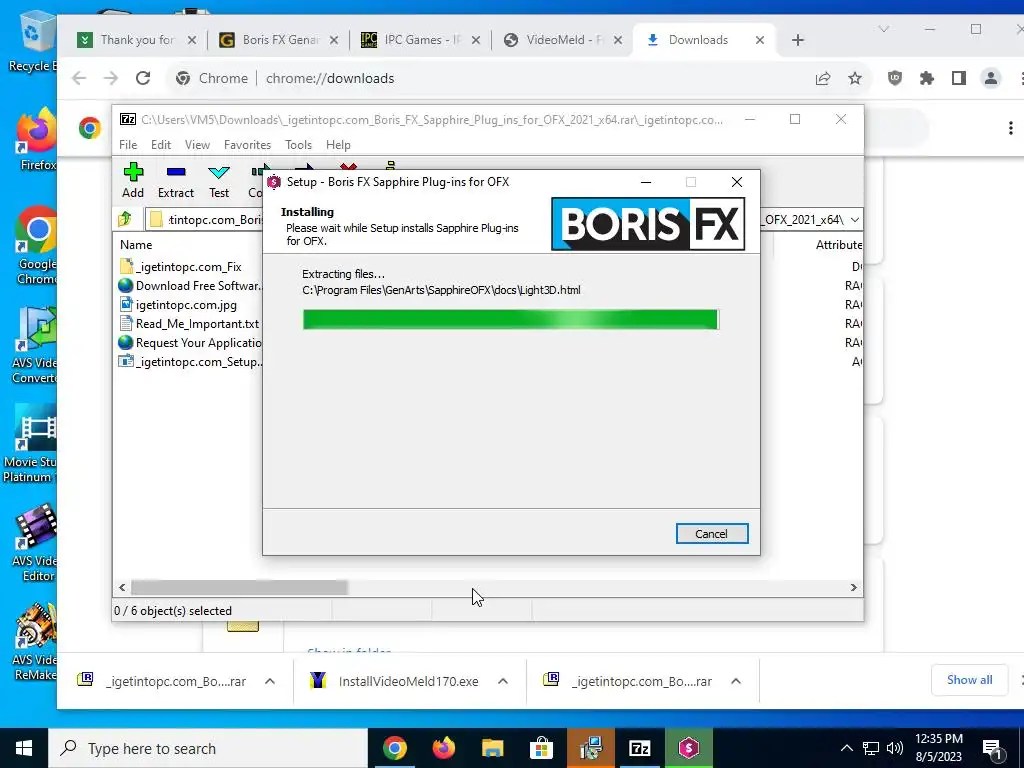The width and height of the screenshot is (1024, 768).
Task: Cancel the Boris FX Sapphire installation
Action: click(x=712, y=534)
